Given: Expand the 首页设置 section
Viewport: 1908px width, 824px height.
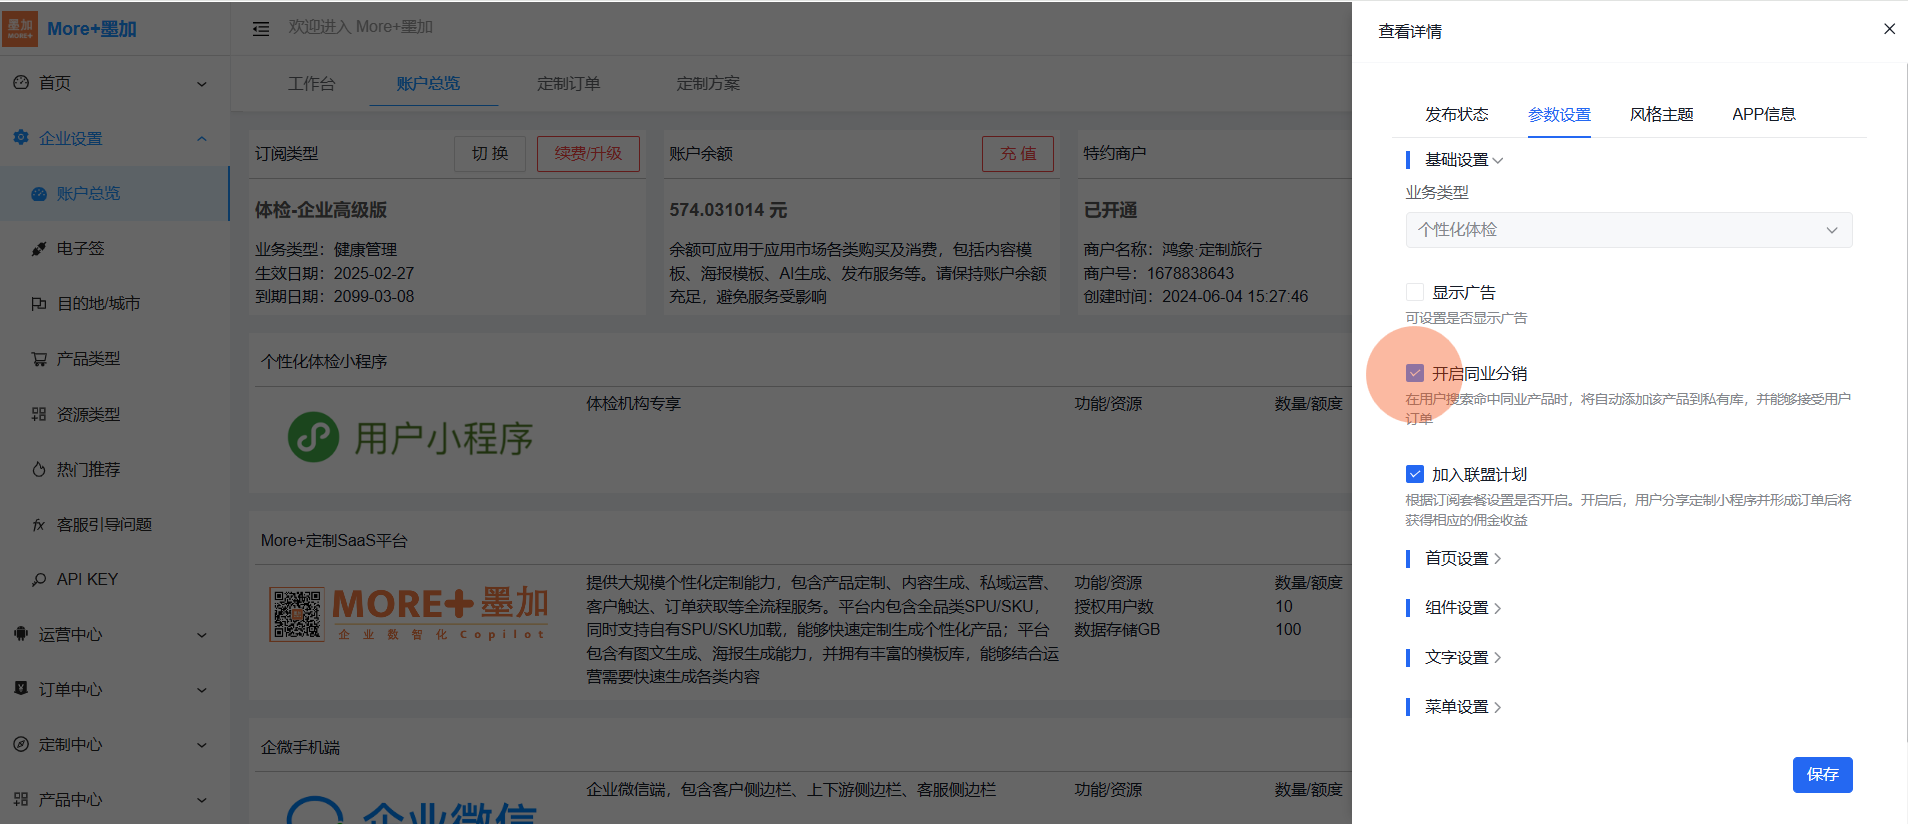Looking at the screenshot, I should click(1462, 559).
